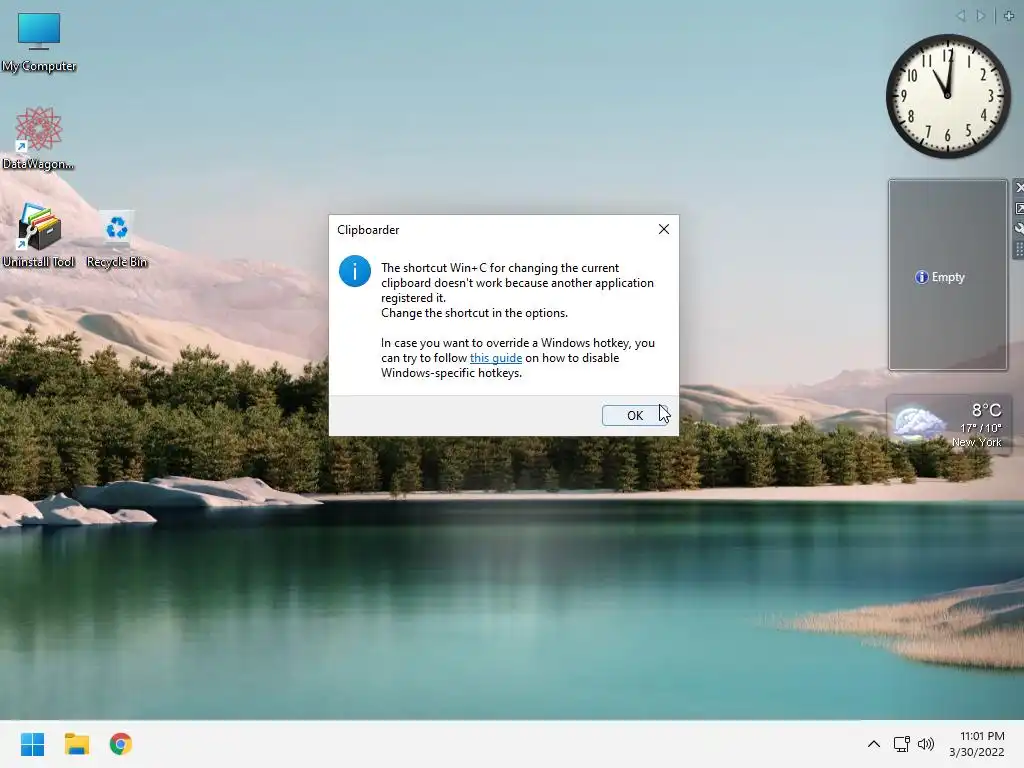Click the Clipboarder gadget drag handle
This screenshot has width=1024, height=768.
tap(1019, 249)
